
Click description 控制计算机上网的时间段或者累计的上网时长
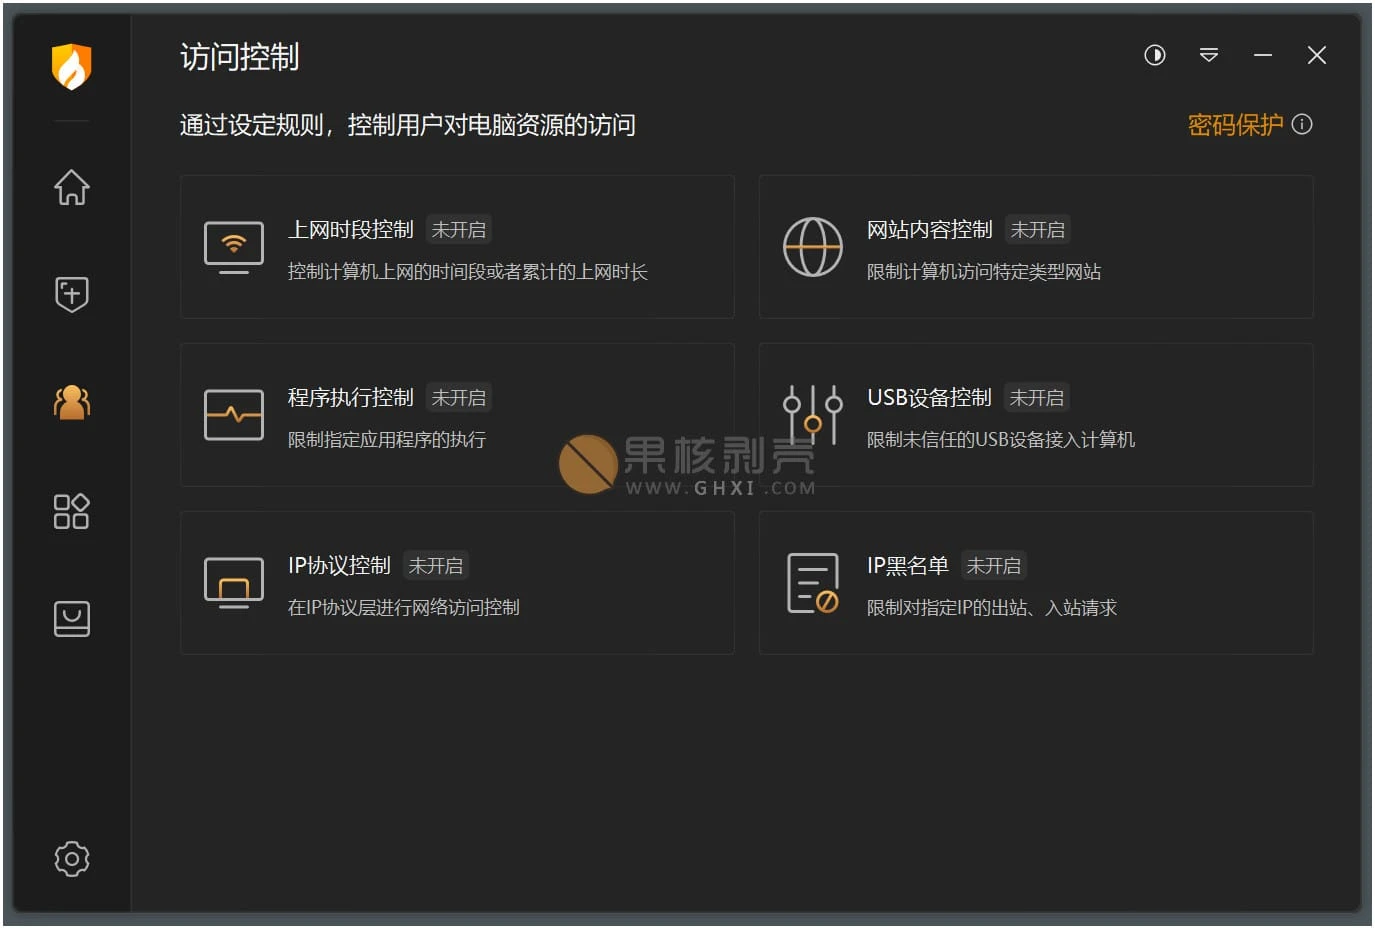point(468,272)
